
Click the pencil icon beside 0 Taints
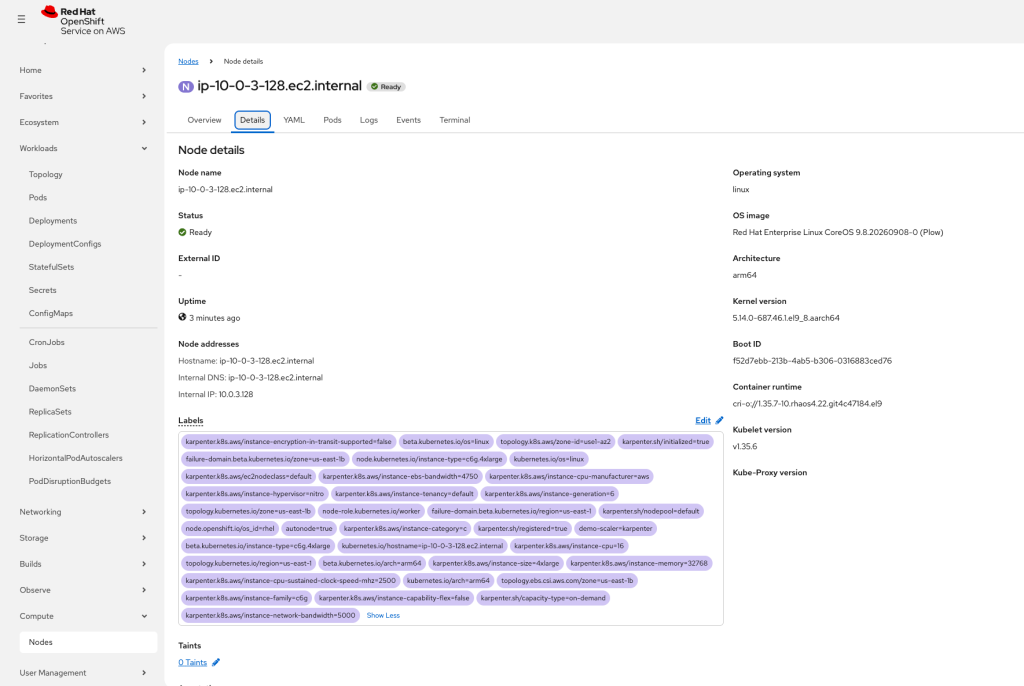pos(216,662)
